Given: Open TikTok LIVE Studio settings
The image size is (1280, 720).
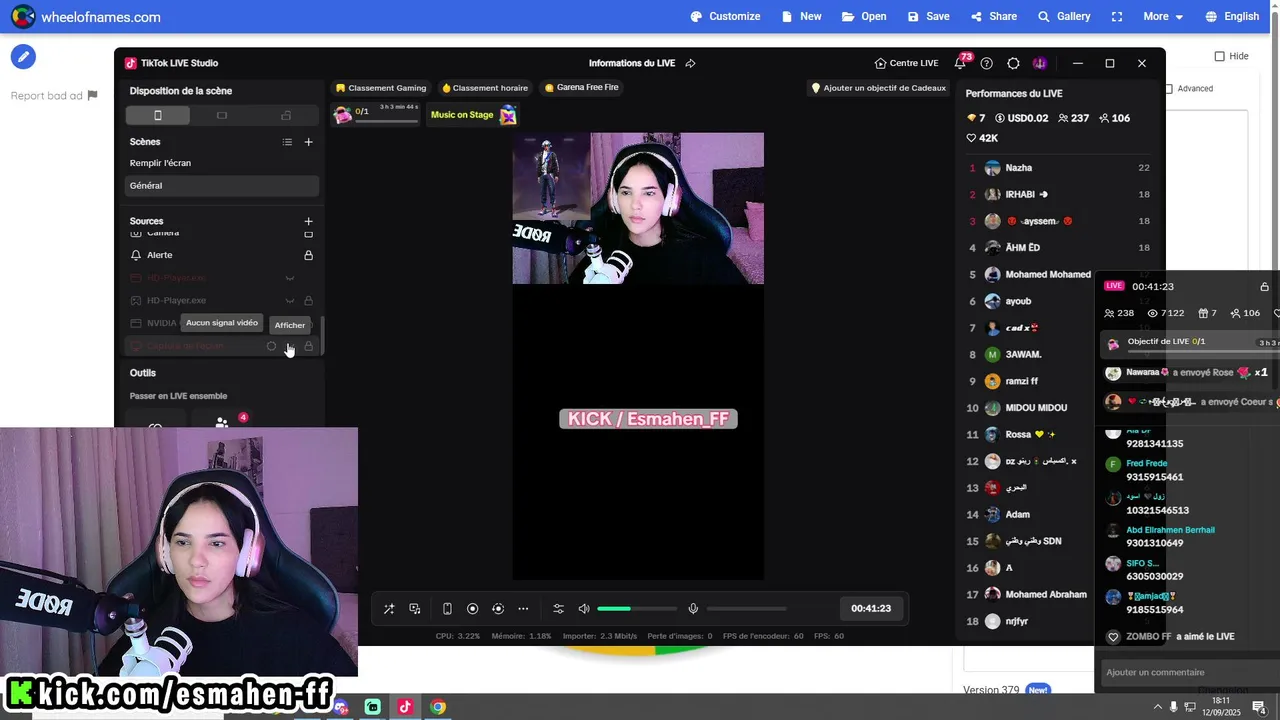Looking at the screenshot, I should coord(1013,63).
